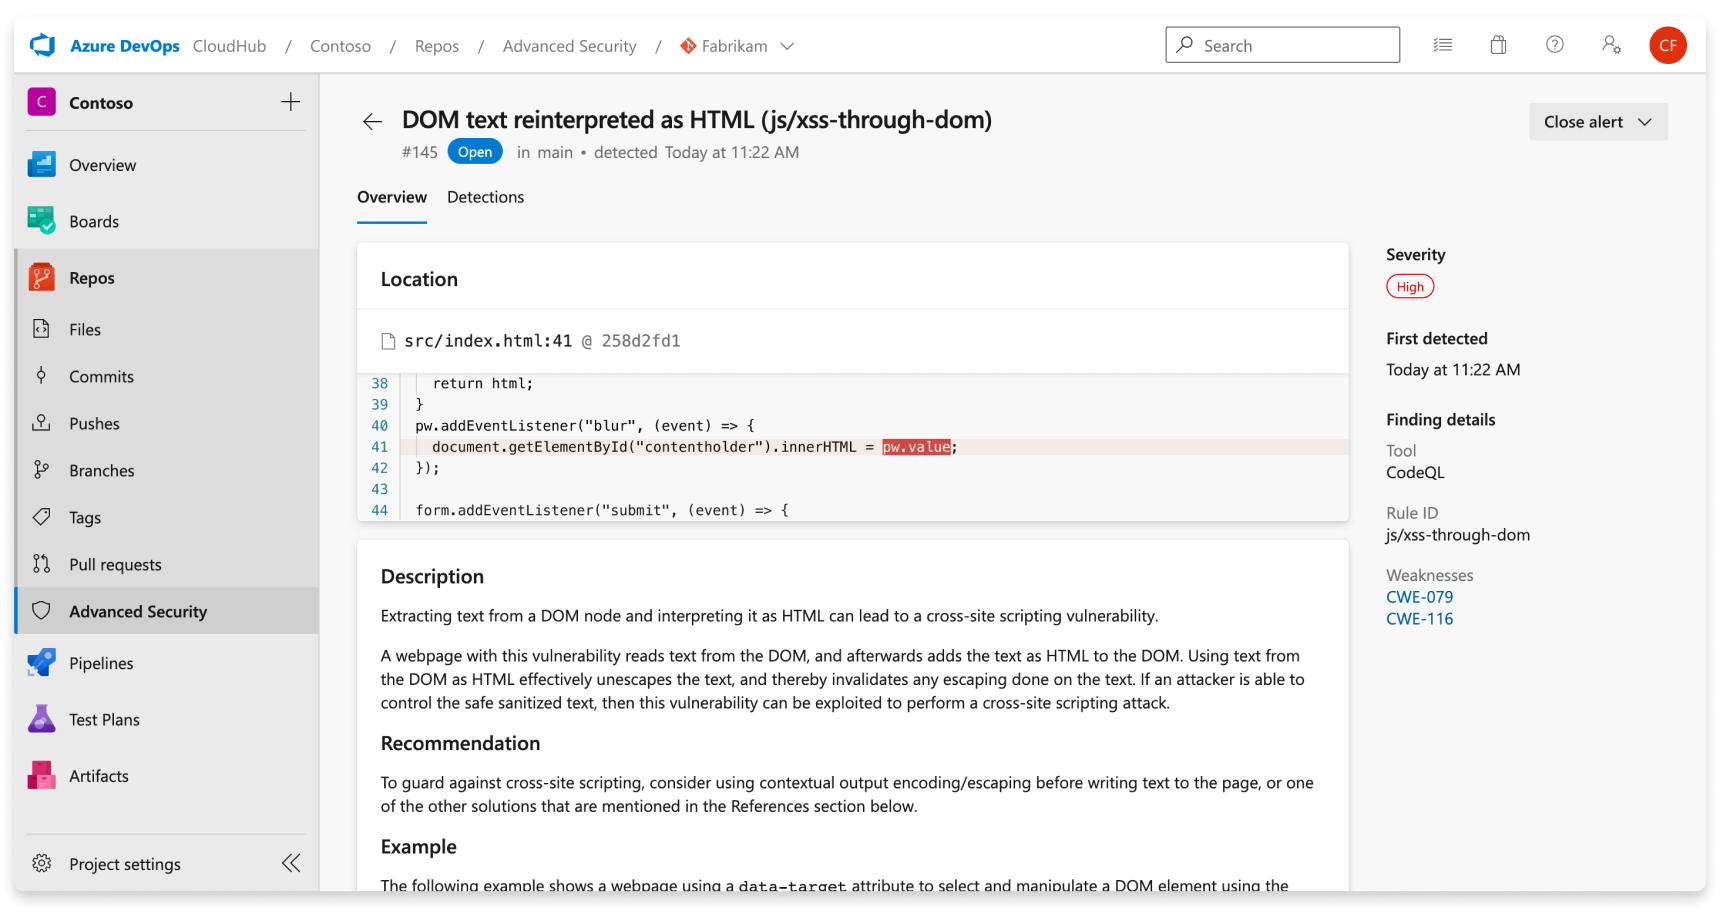Click the Advanced Security shield icon
This screenshot has height=912, width=1720.
point(41,611)
